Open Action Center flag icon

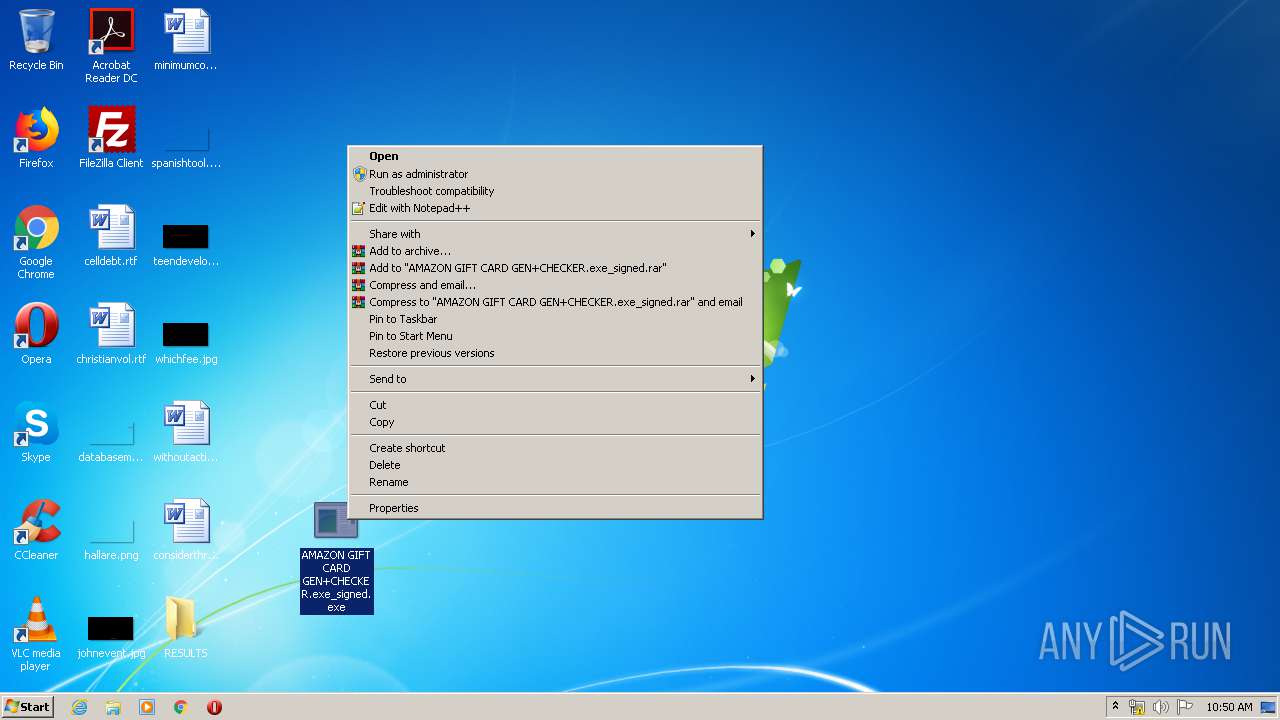coord(1184,707)
